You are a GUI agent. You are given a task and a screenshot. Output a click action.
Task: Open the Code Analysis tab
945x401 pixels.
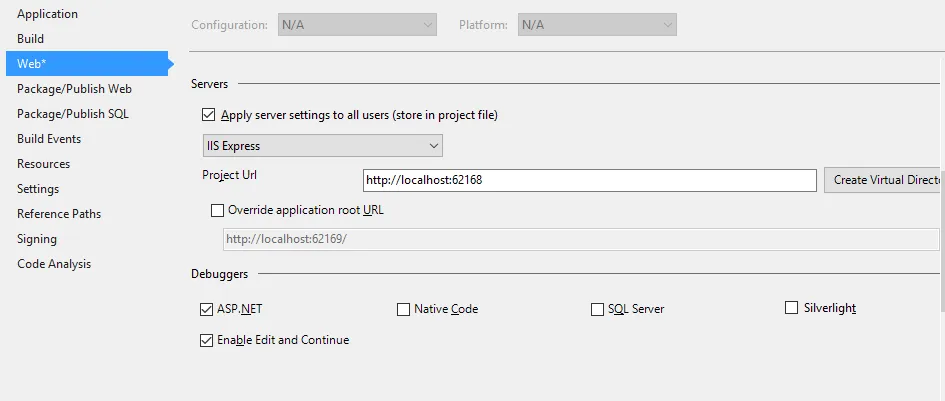(54, 264)
